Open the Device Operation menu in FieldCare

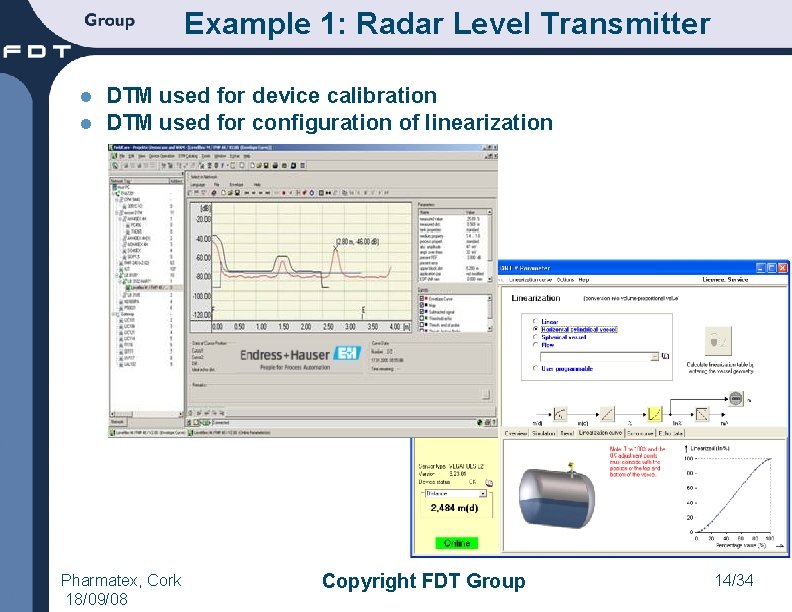(x=161, y=156)
